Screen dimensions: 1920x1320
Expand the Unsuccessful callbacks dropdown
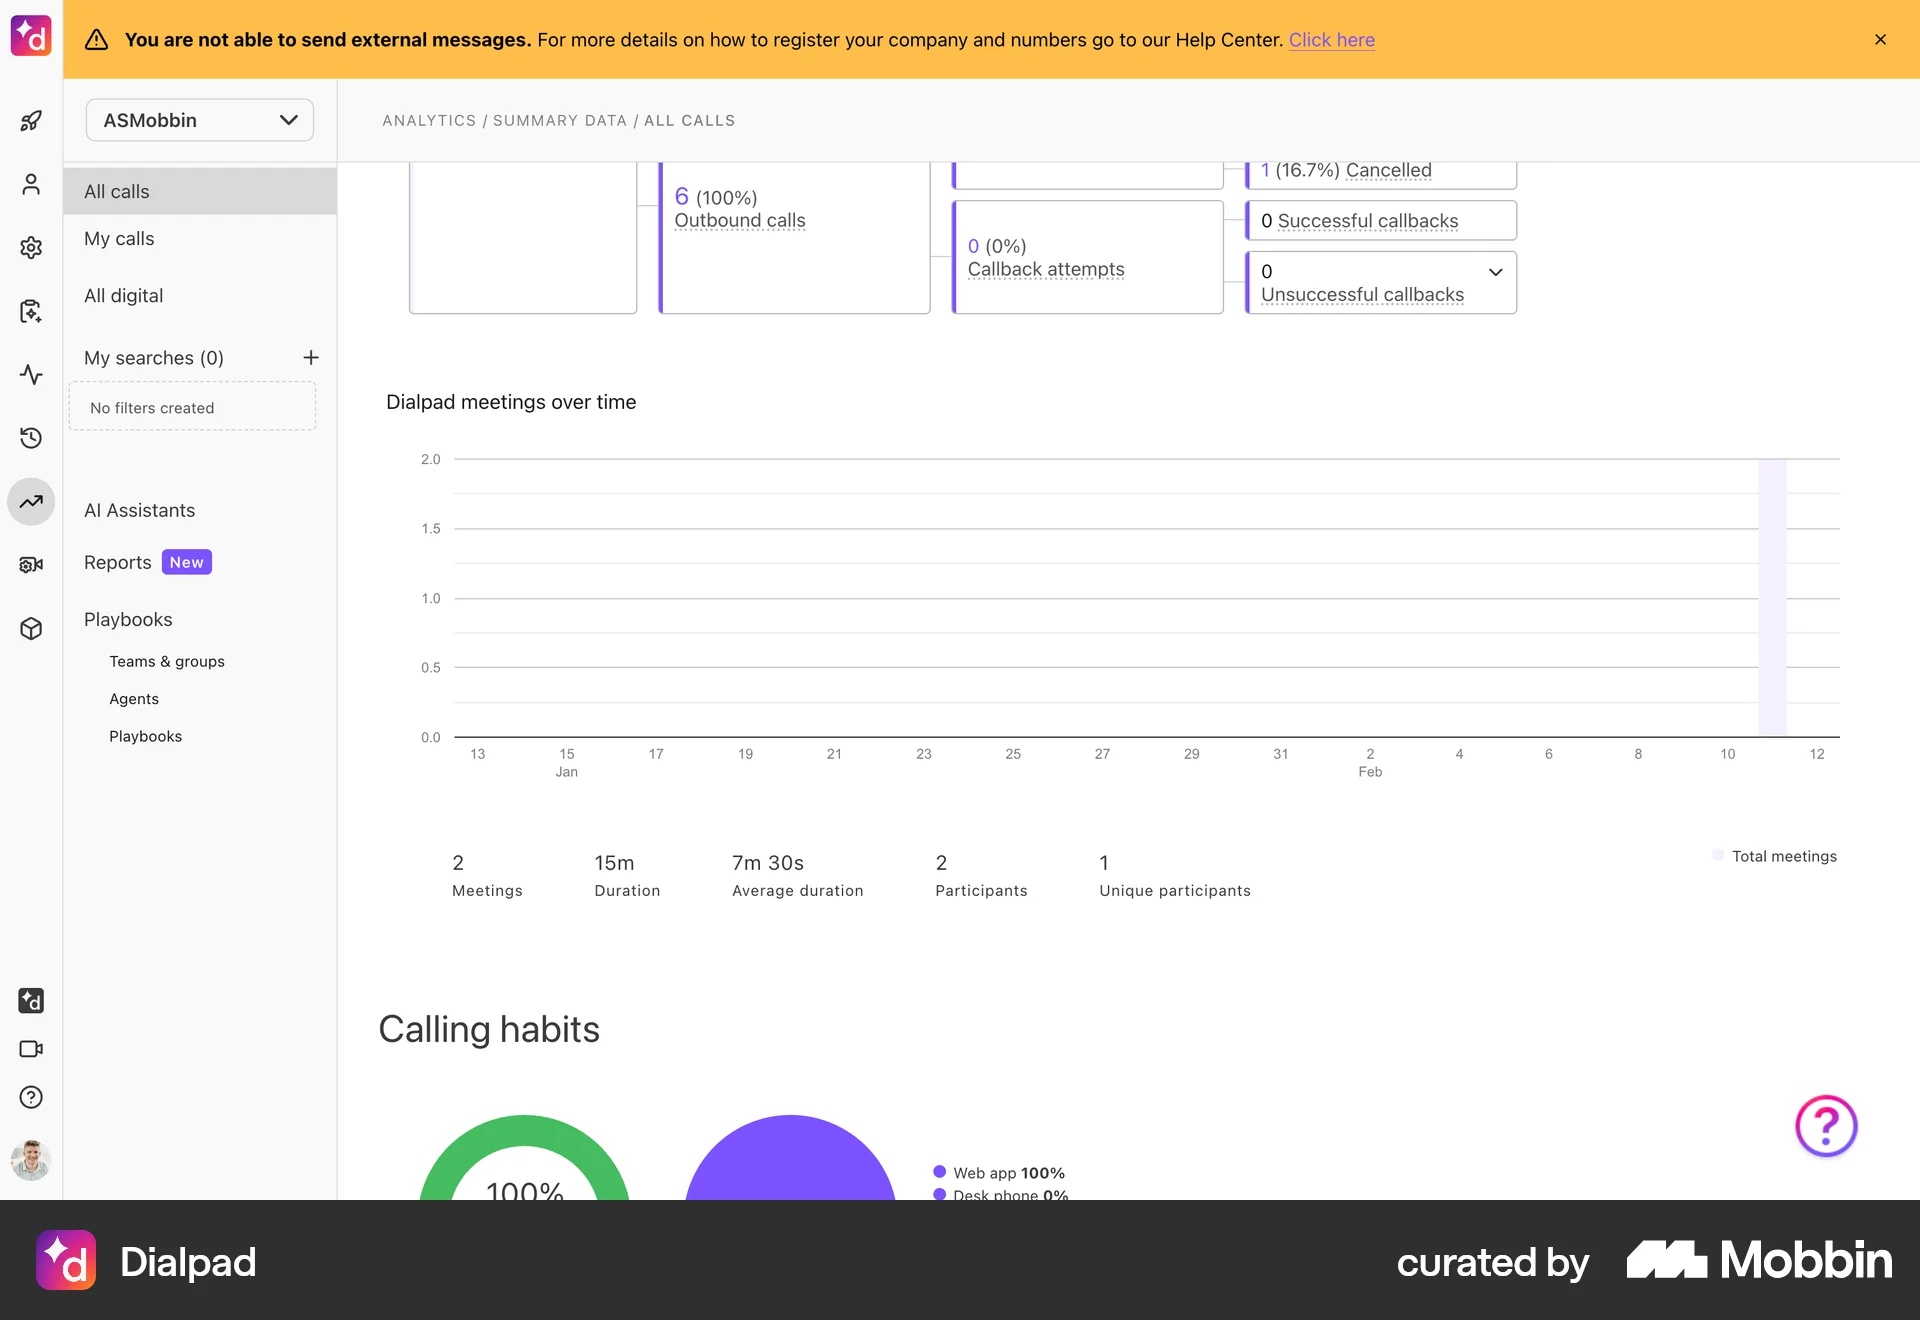1494,272
